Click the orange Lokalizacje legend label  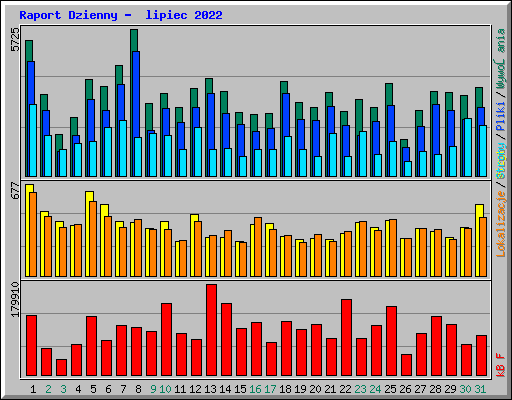(x=500, y=223)
